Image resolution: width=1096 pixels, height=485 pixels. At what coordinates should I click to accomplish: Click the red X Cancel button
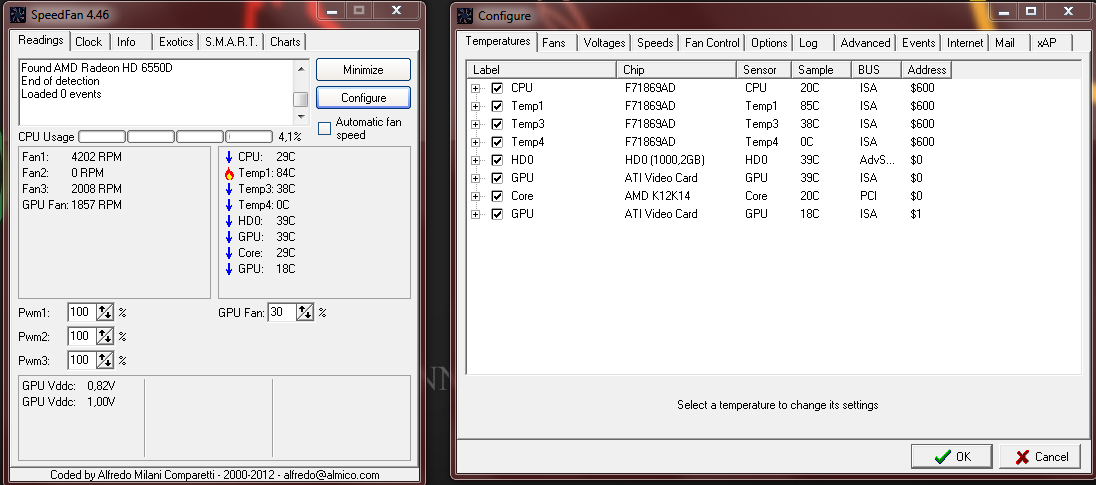(1039, 456)
